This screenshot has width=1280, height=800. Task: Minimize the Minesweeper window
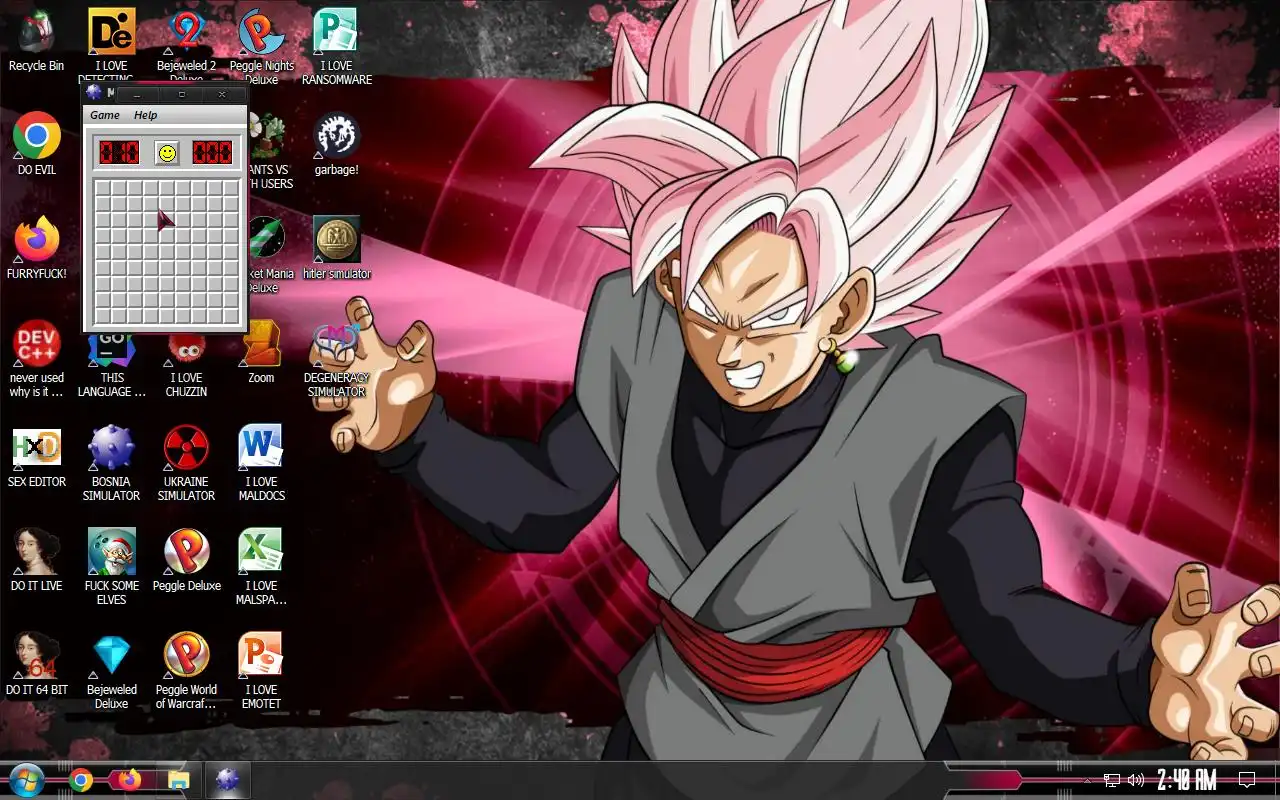[137, 95]
